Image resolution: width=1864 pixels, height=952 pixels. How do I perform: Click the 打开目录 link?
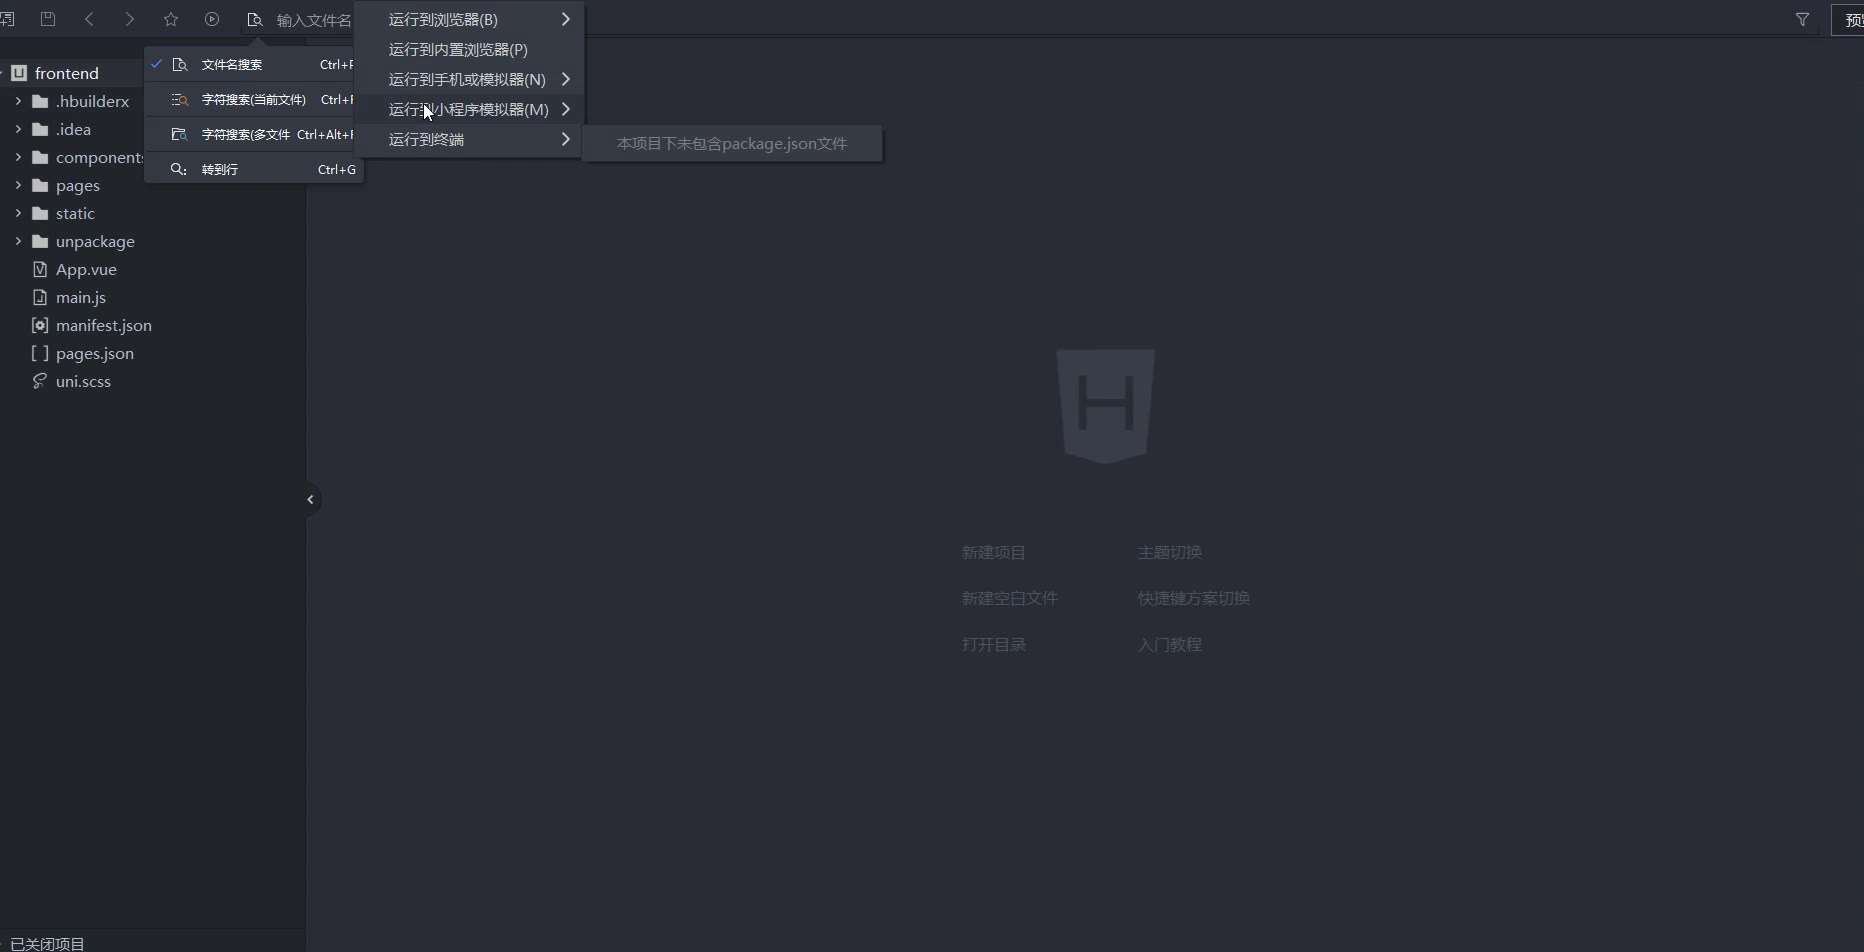point(993,644)
